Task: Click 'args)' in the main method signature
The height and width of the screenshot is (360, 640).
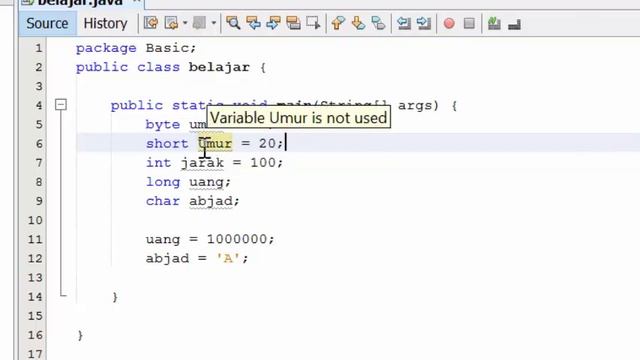Action: click(x=418, y=105)
